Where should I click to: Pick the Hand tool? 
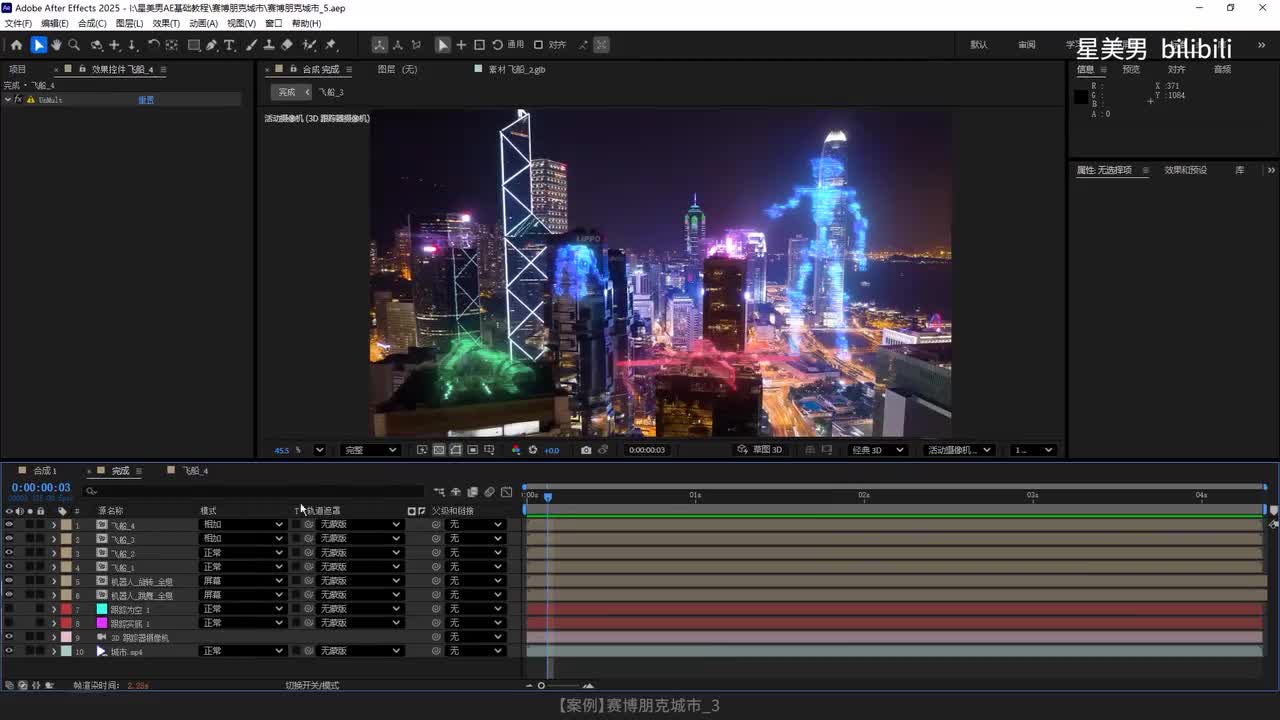56,45
